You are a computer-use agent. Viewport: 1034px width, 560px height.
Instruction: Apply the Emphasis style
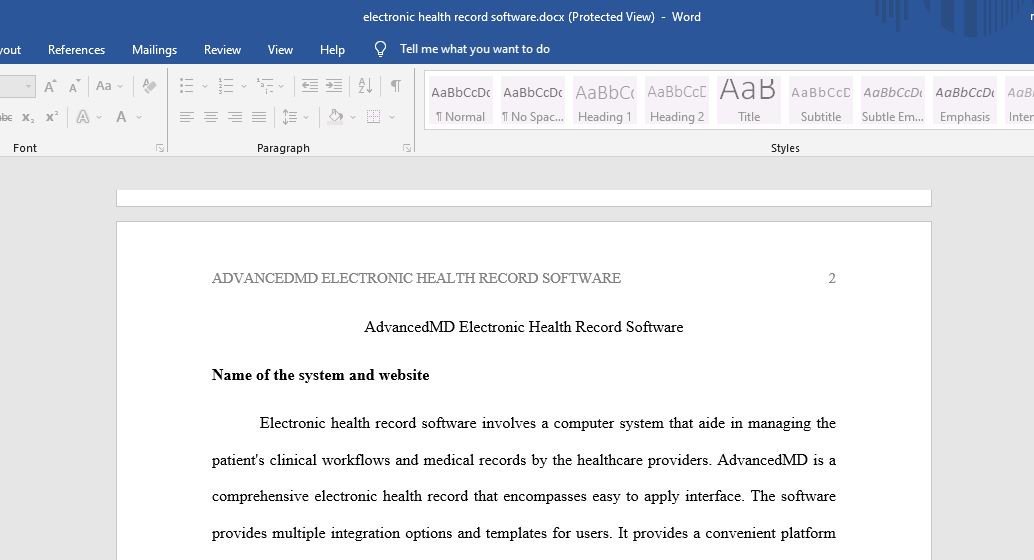pyautogui.click(x=965, y=101)
